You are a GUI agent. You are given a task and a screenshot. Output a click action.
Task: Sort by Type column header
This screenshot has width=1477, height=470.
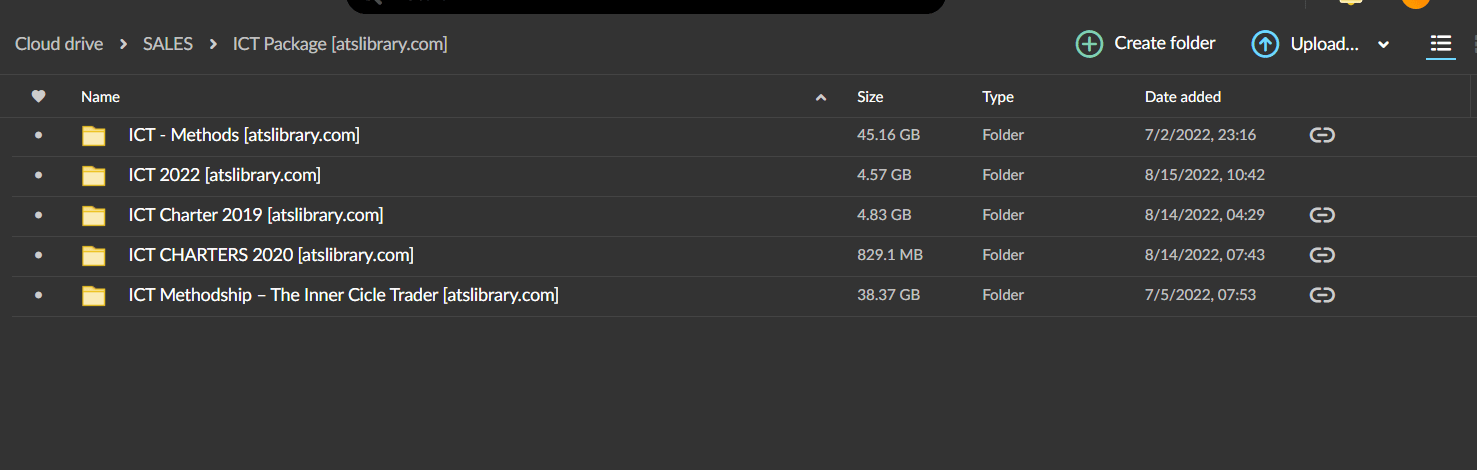pyautogui.click(x=997, y=97)
